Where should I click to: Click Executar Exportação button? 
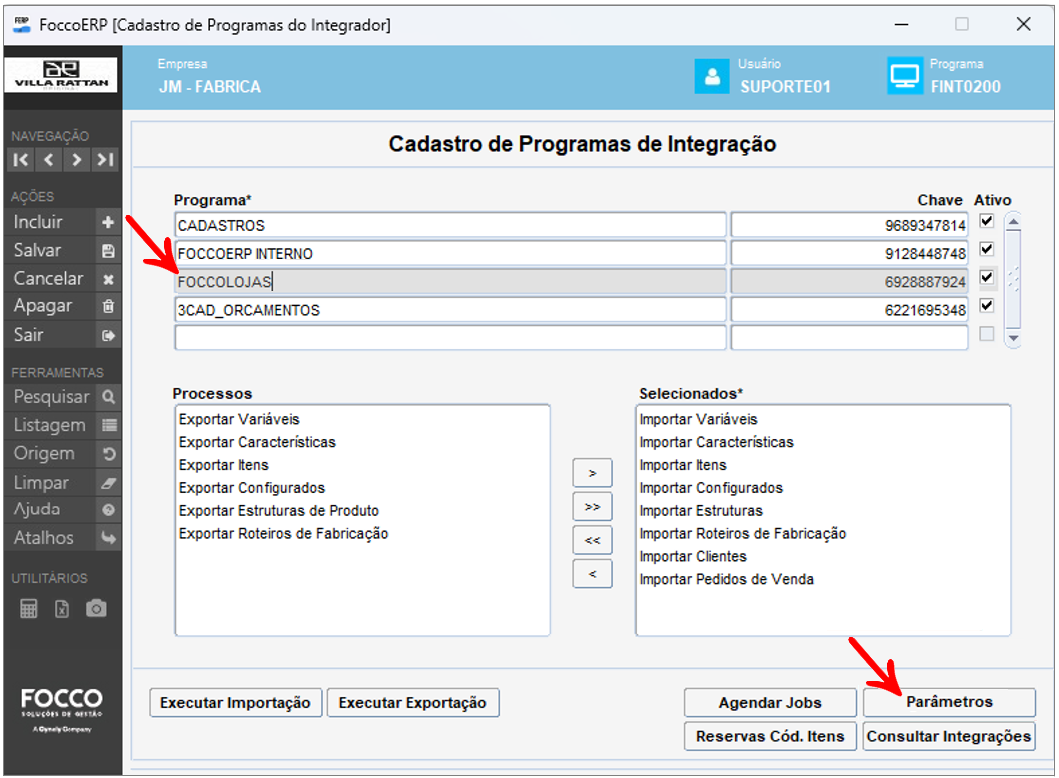[x=413, y=703]
